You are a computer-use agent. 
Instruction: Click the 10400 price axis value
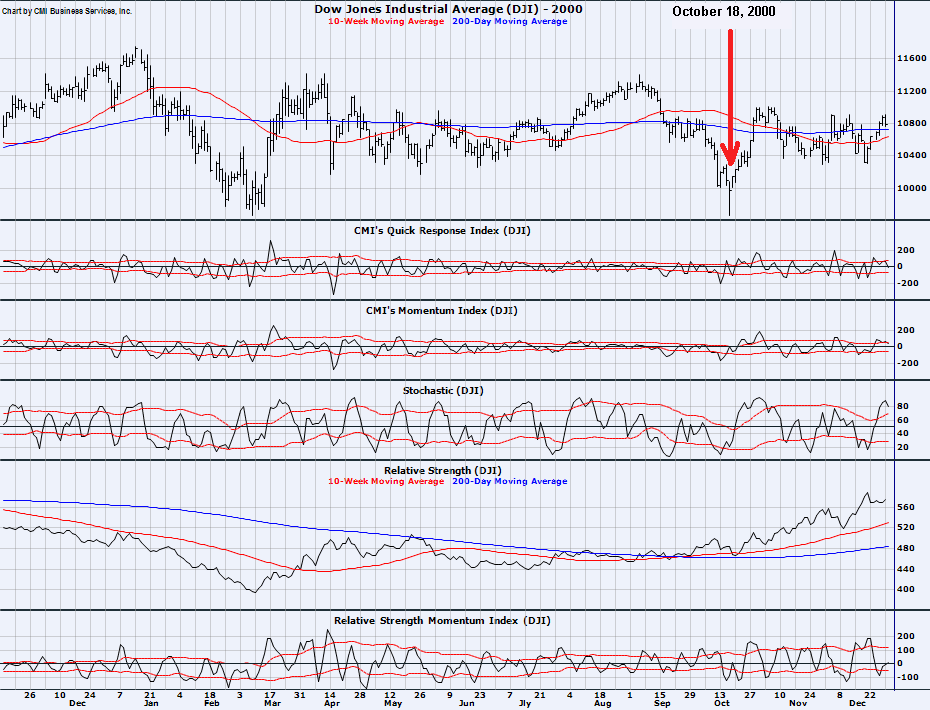(912, 155)
